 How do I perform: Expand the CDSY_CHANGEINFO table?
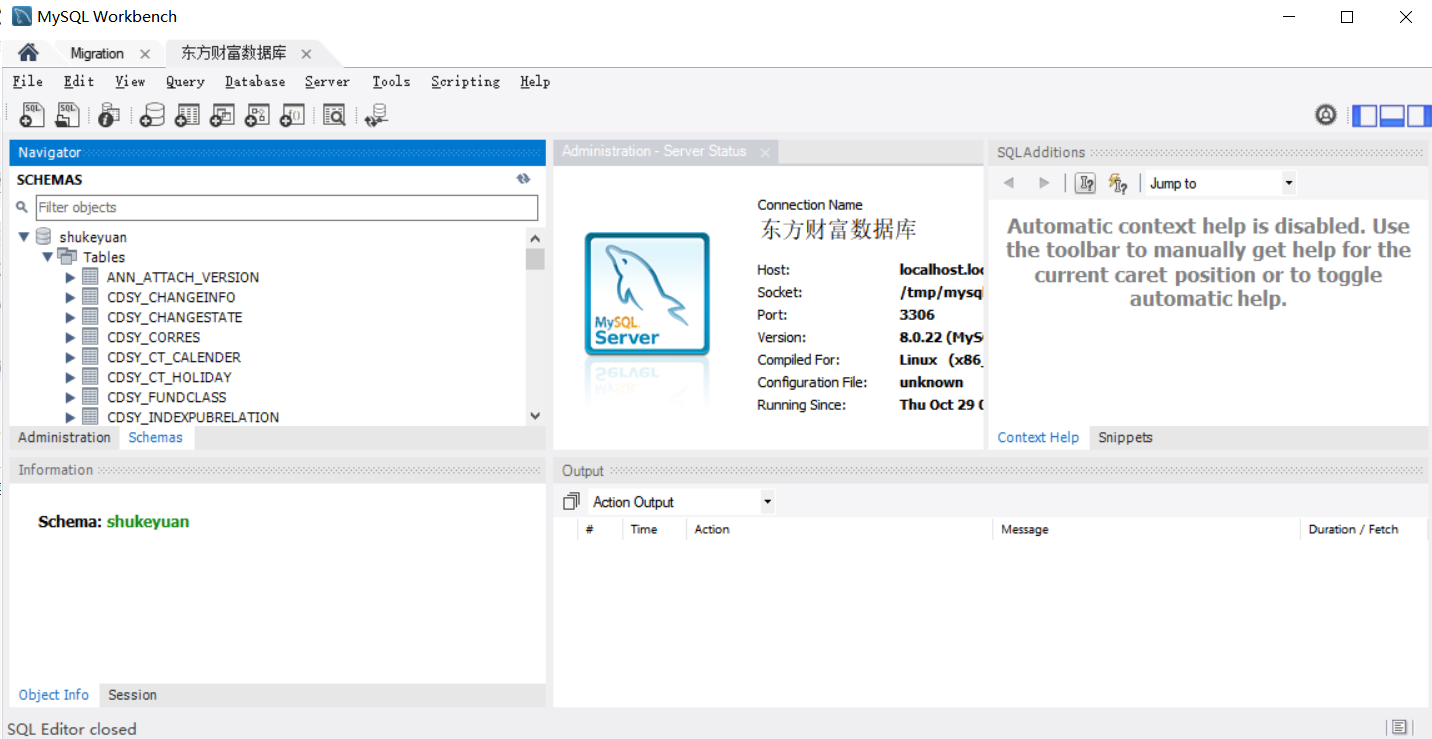[x=70, y=297]
